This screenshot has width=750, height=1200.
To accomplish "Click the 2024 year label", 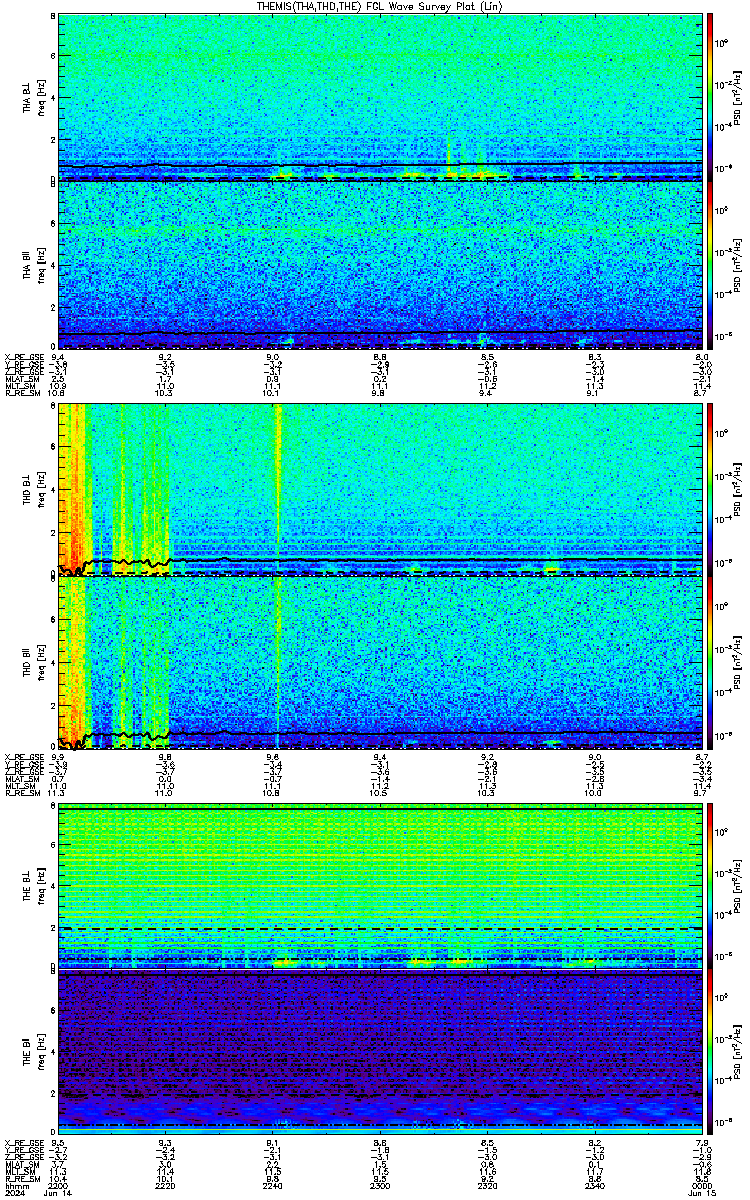I will pyautogui.click(x=14, y=1194).
